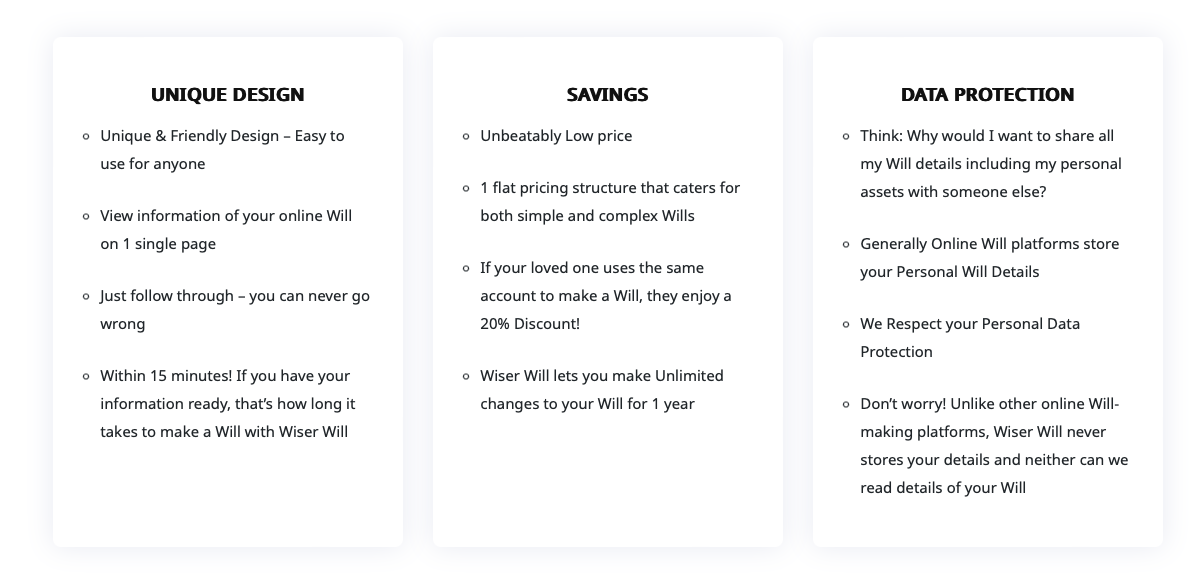Click the DATA PROTECTION heading

pyautogui.click(x=987, y=95)
